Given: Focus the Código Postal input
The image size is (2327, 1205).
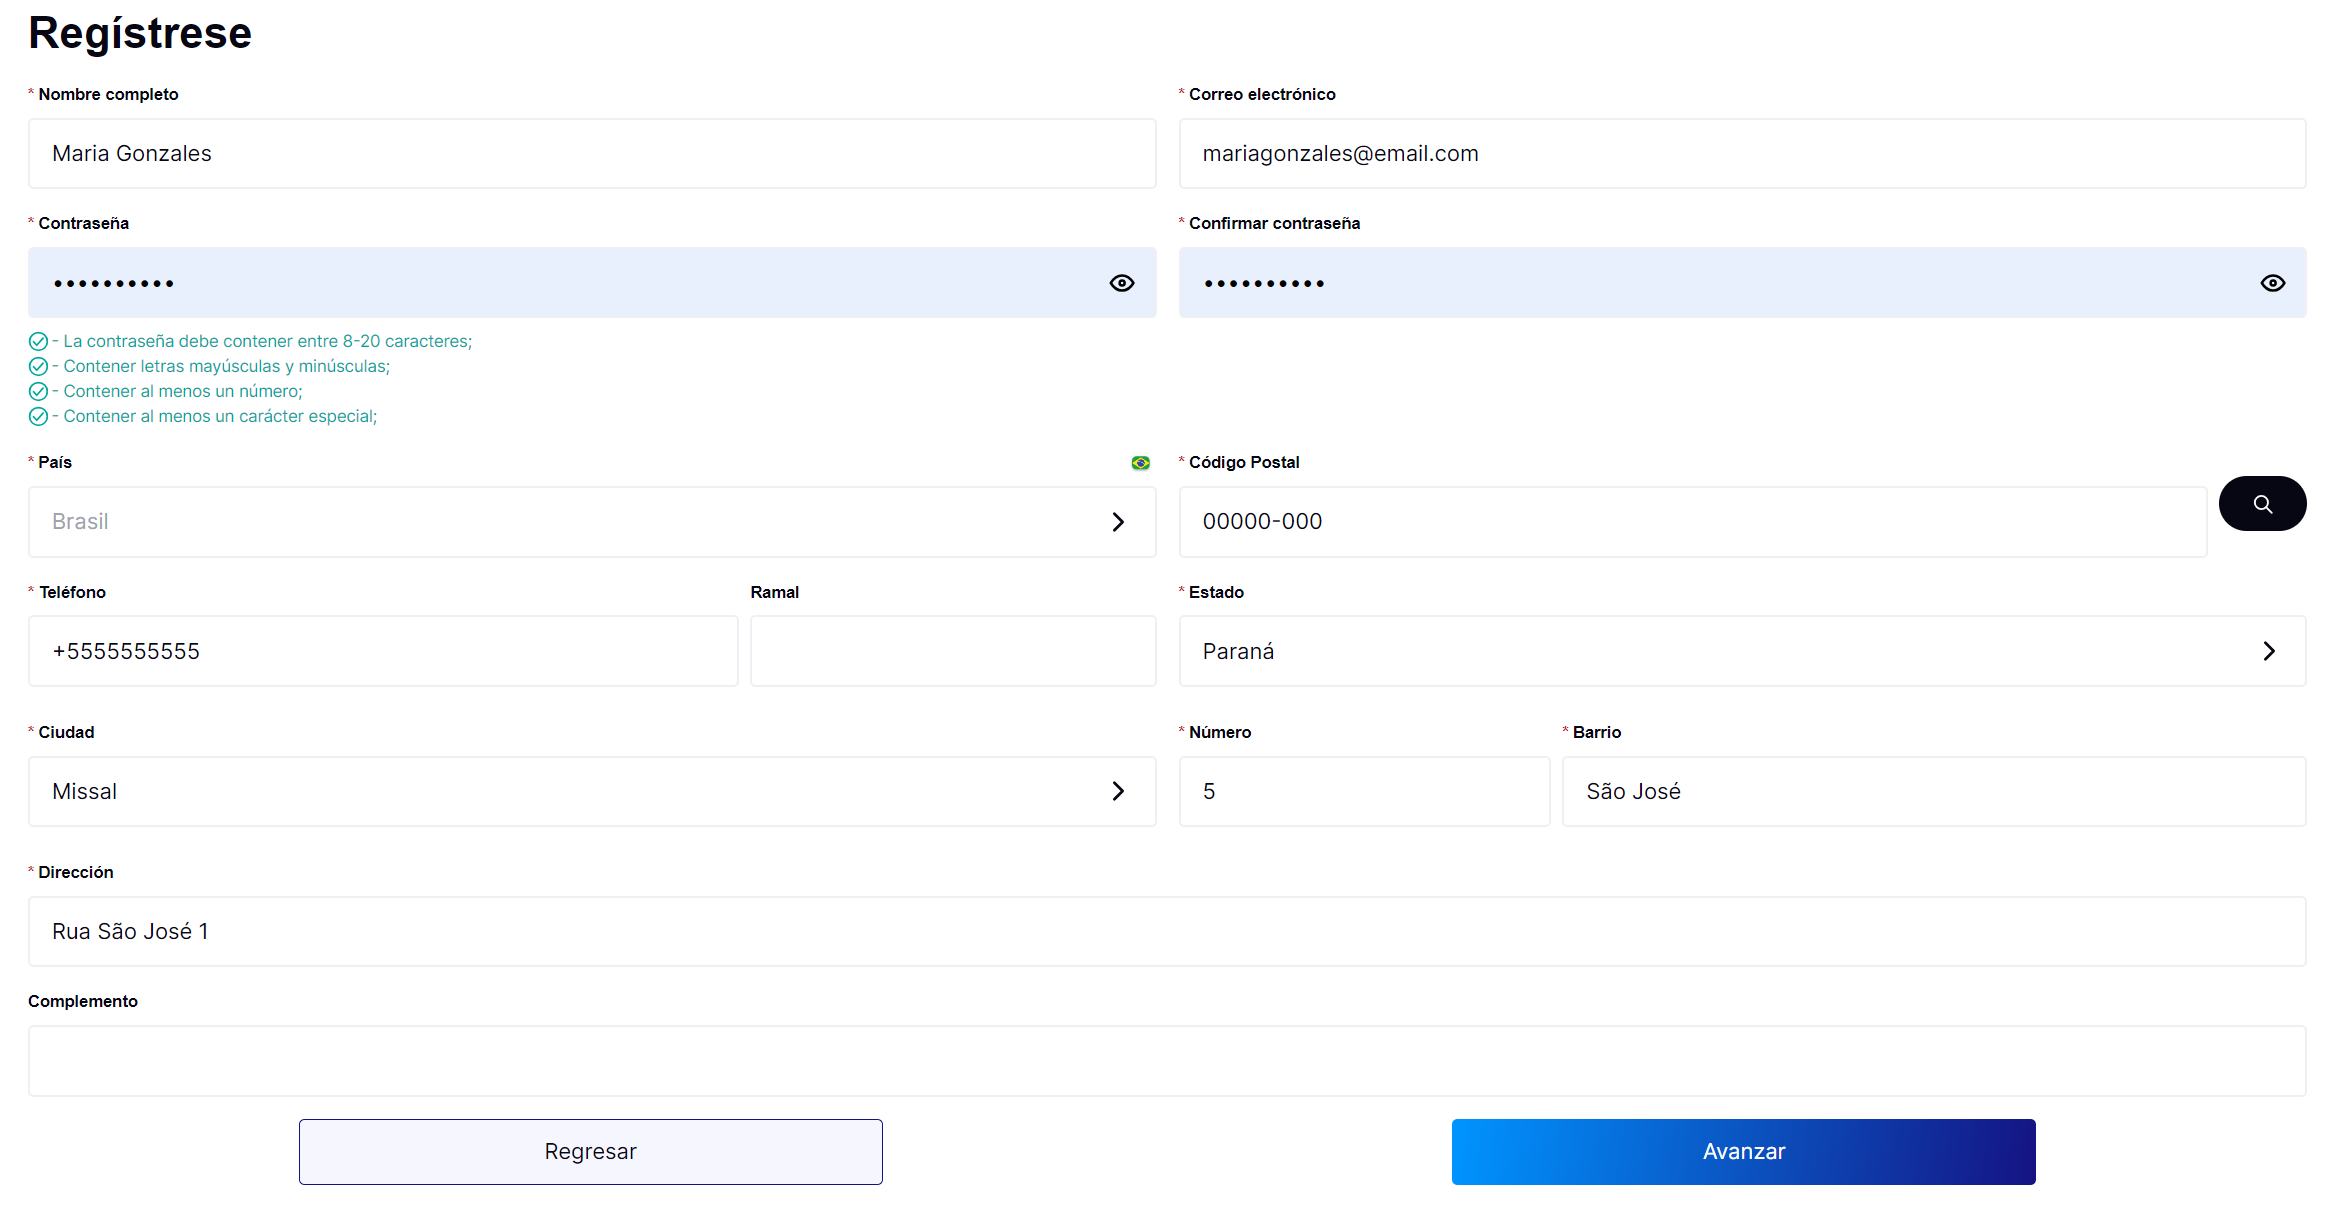Looking at the screenshot, I should pyautogui.click(x=1692, y=522).
